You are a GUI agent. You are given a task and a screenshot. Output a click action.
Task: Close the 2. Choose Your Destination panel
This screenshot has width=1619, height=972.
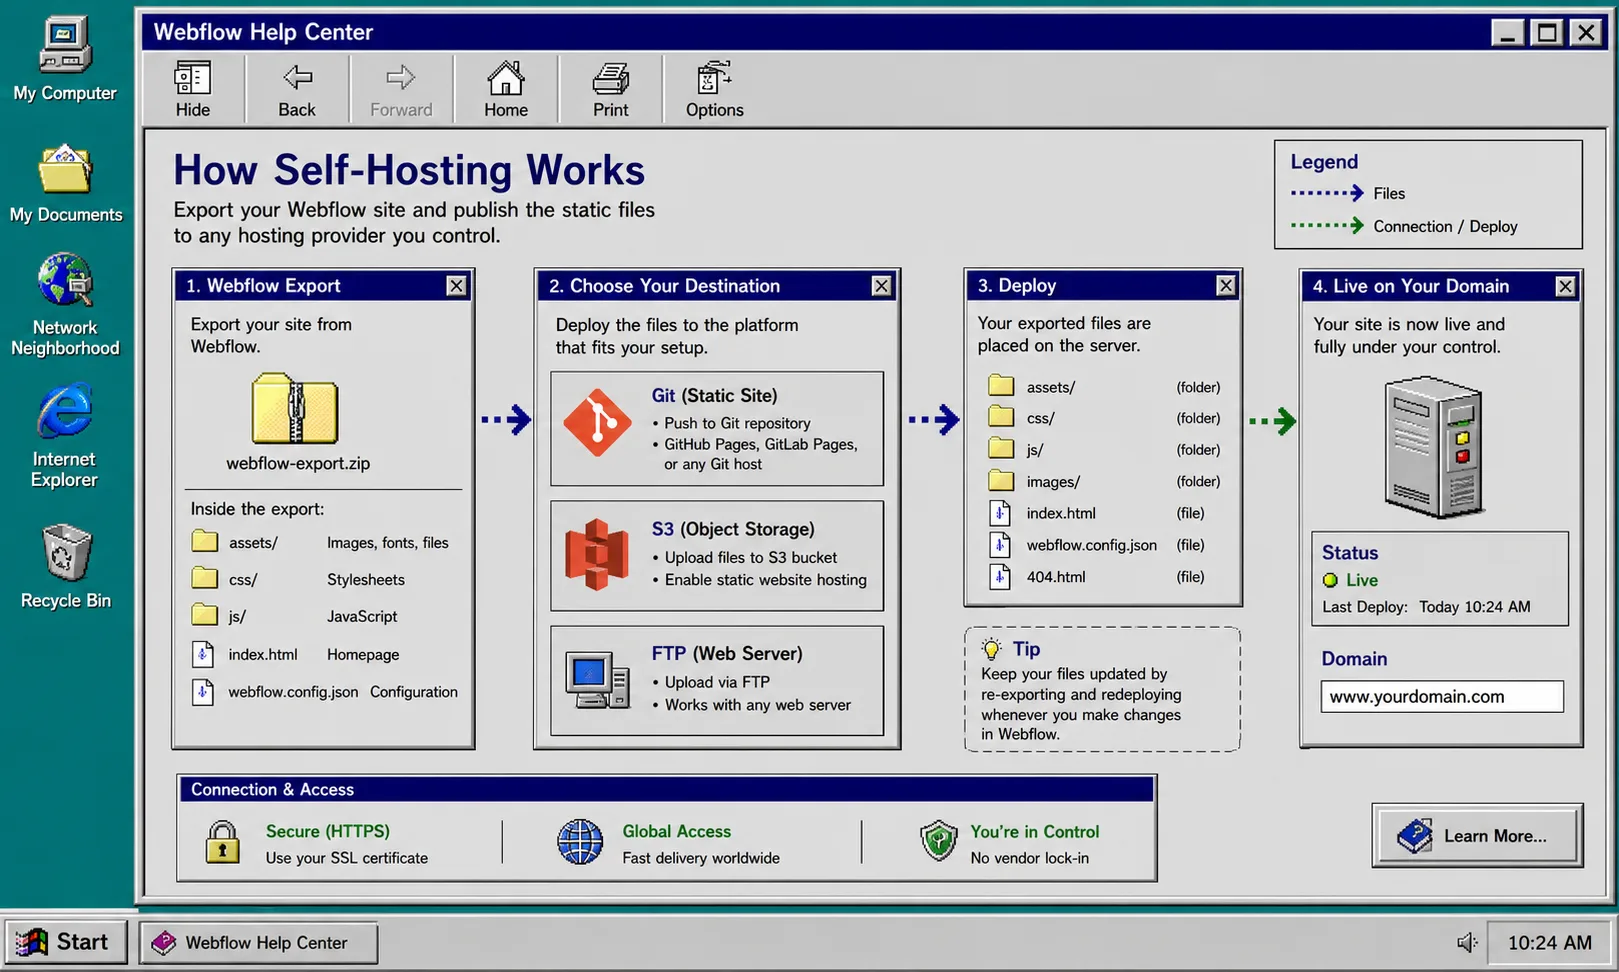(x=881, y=286)
